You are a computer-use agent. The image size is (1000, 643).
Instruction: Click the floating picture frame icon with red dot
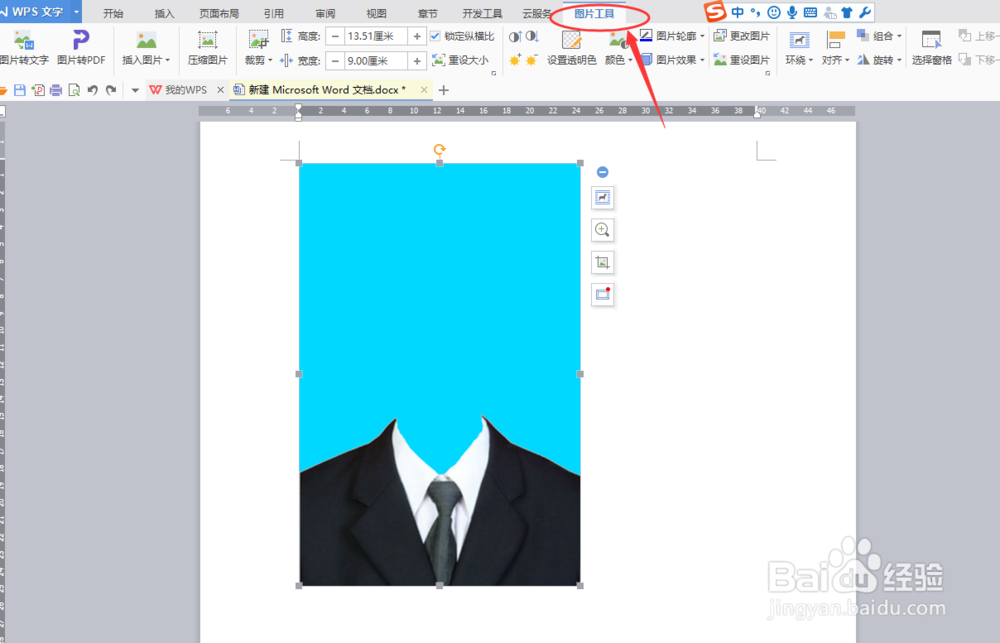pyautogui.click(x=603, y=295)
